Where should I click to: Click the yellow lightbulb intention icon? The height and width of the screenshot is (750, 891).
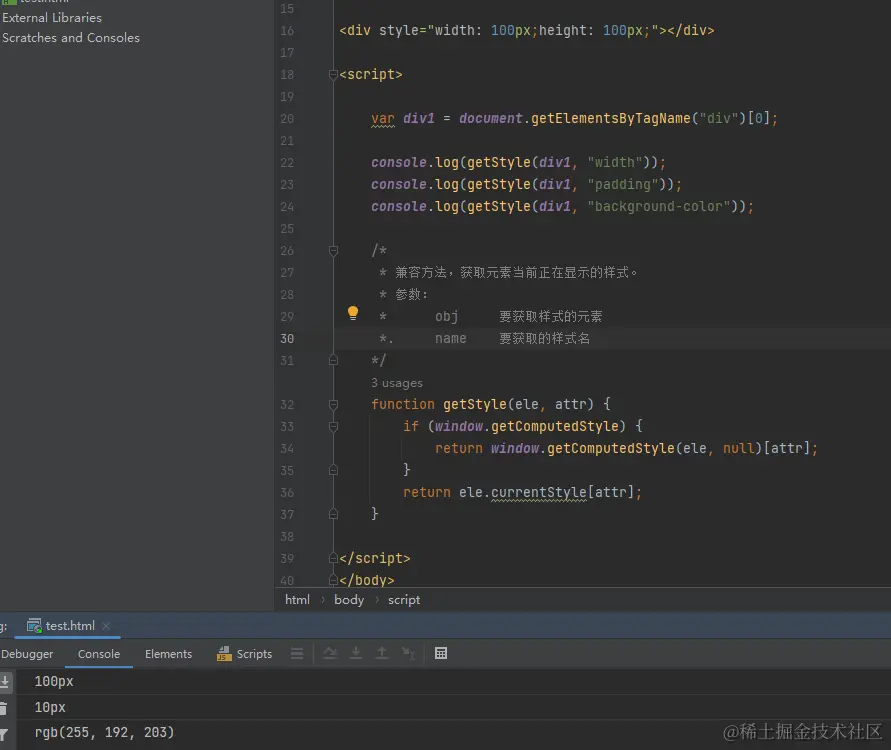[353, 313]
